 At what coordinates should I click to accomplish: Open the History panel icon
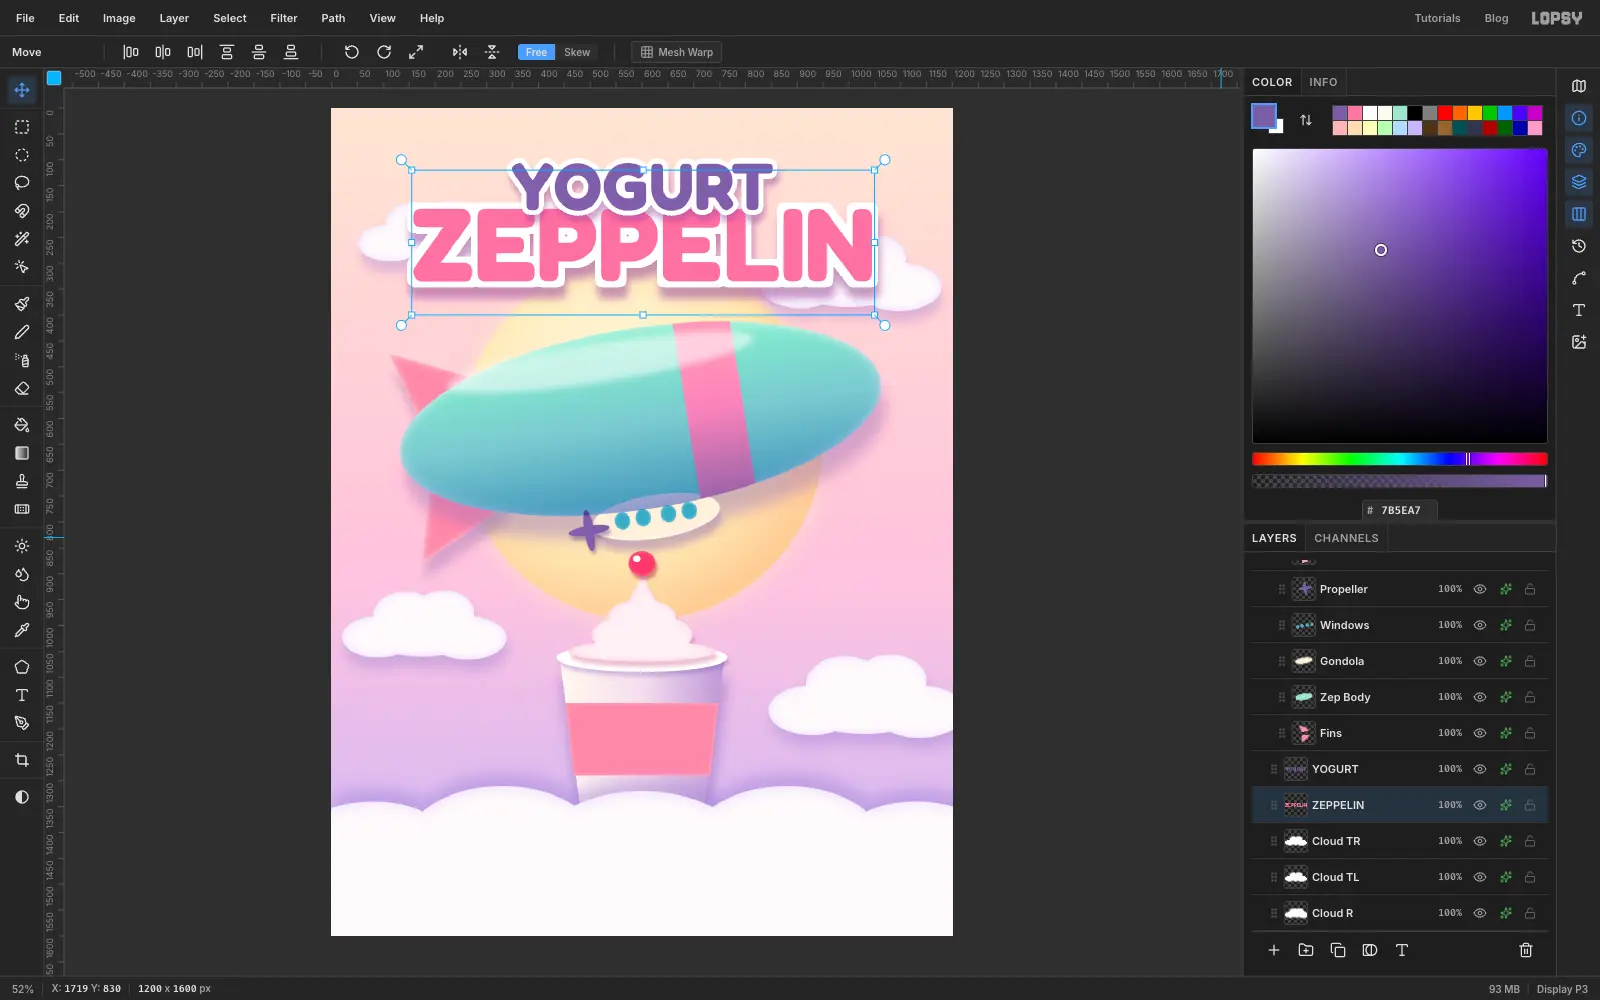tap(1579, 246)
